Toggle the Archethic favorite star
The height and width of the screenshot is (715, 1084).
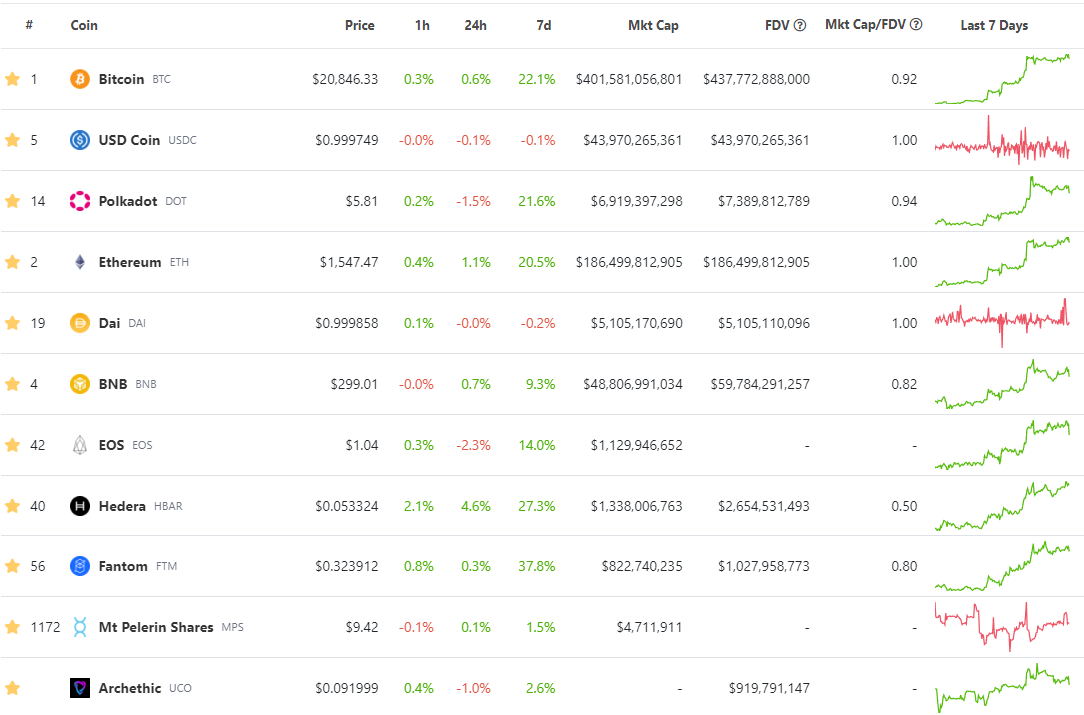pyautogui.click(x=12, y=688)
